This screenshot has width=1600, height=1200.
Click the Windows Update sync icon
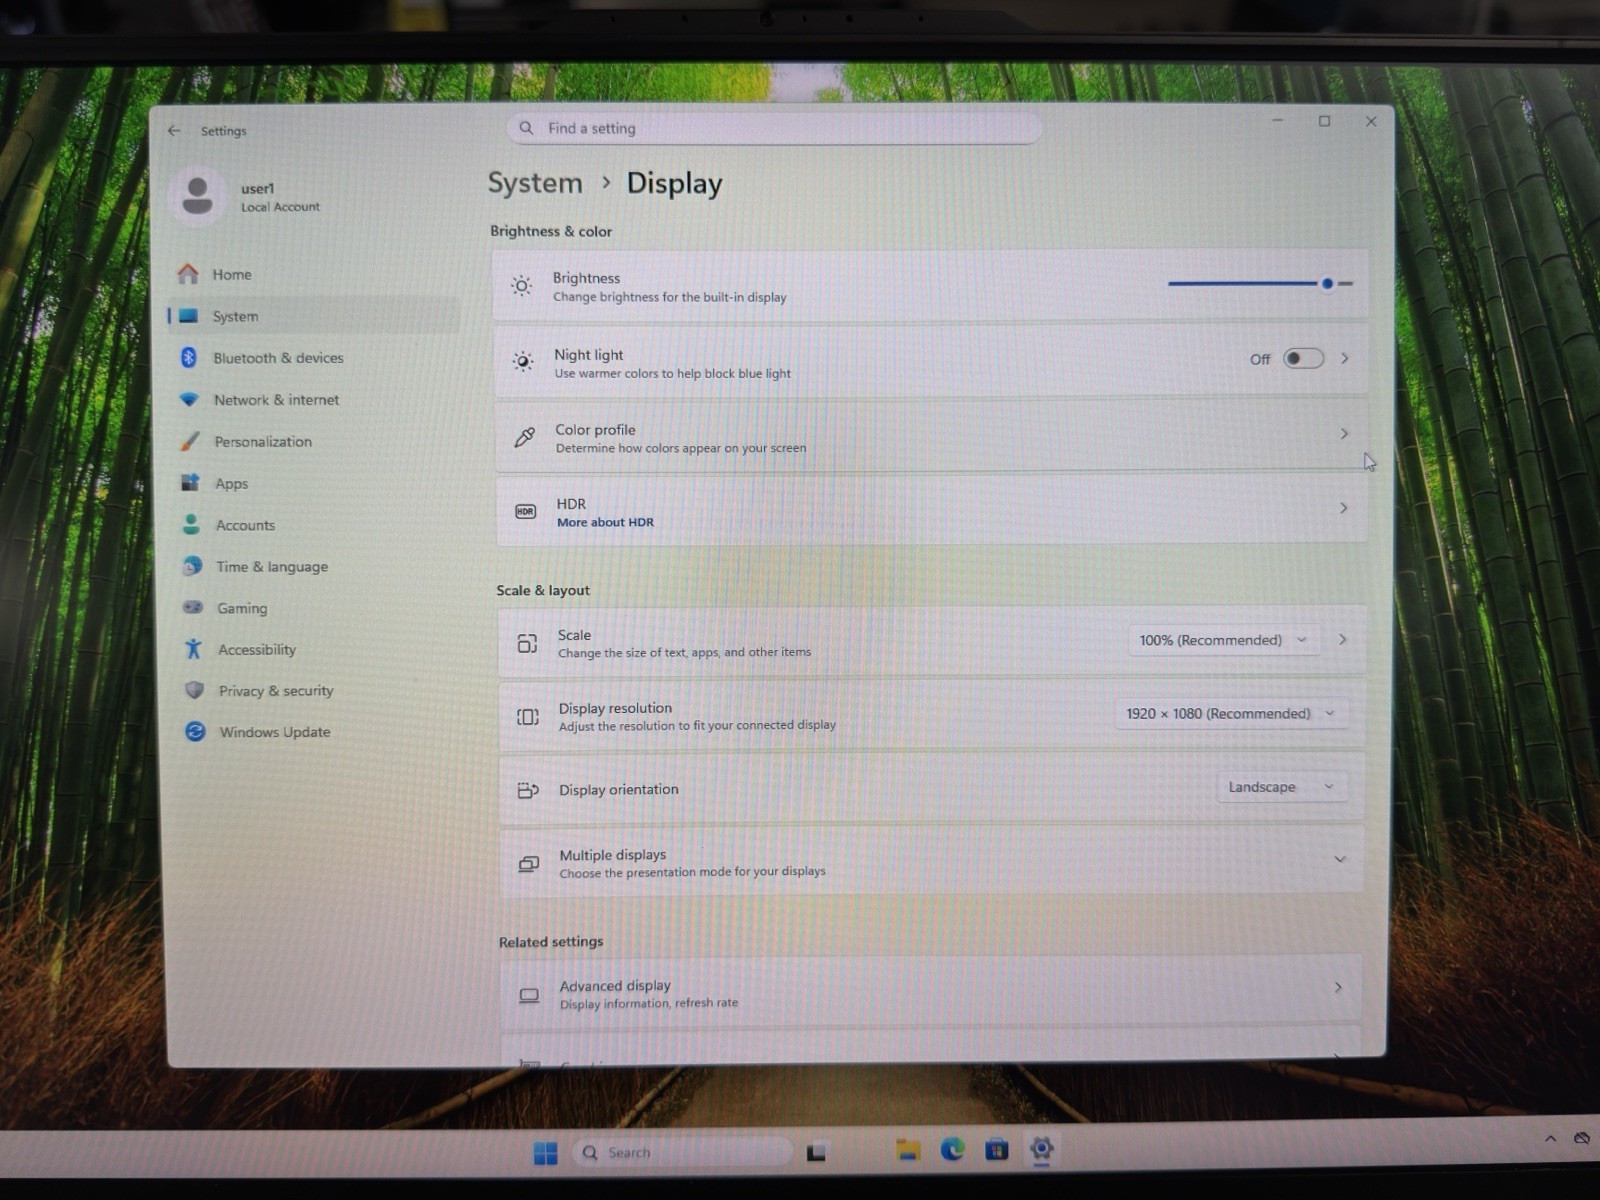[x=195, y=732]
